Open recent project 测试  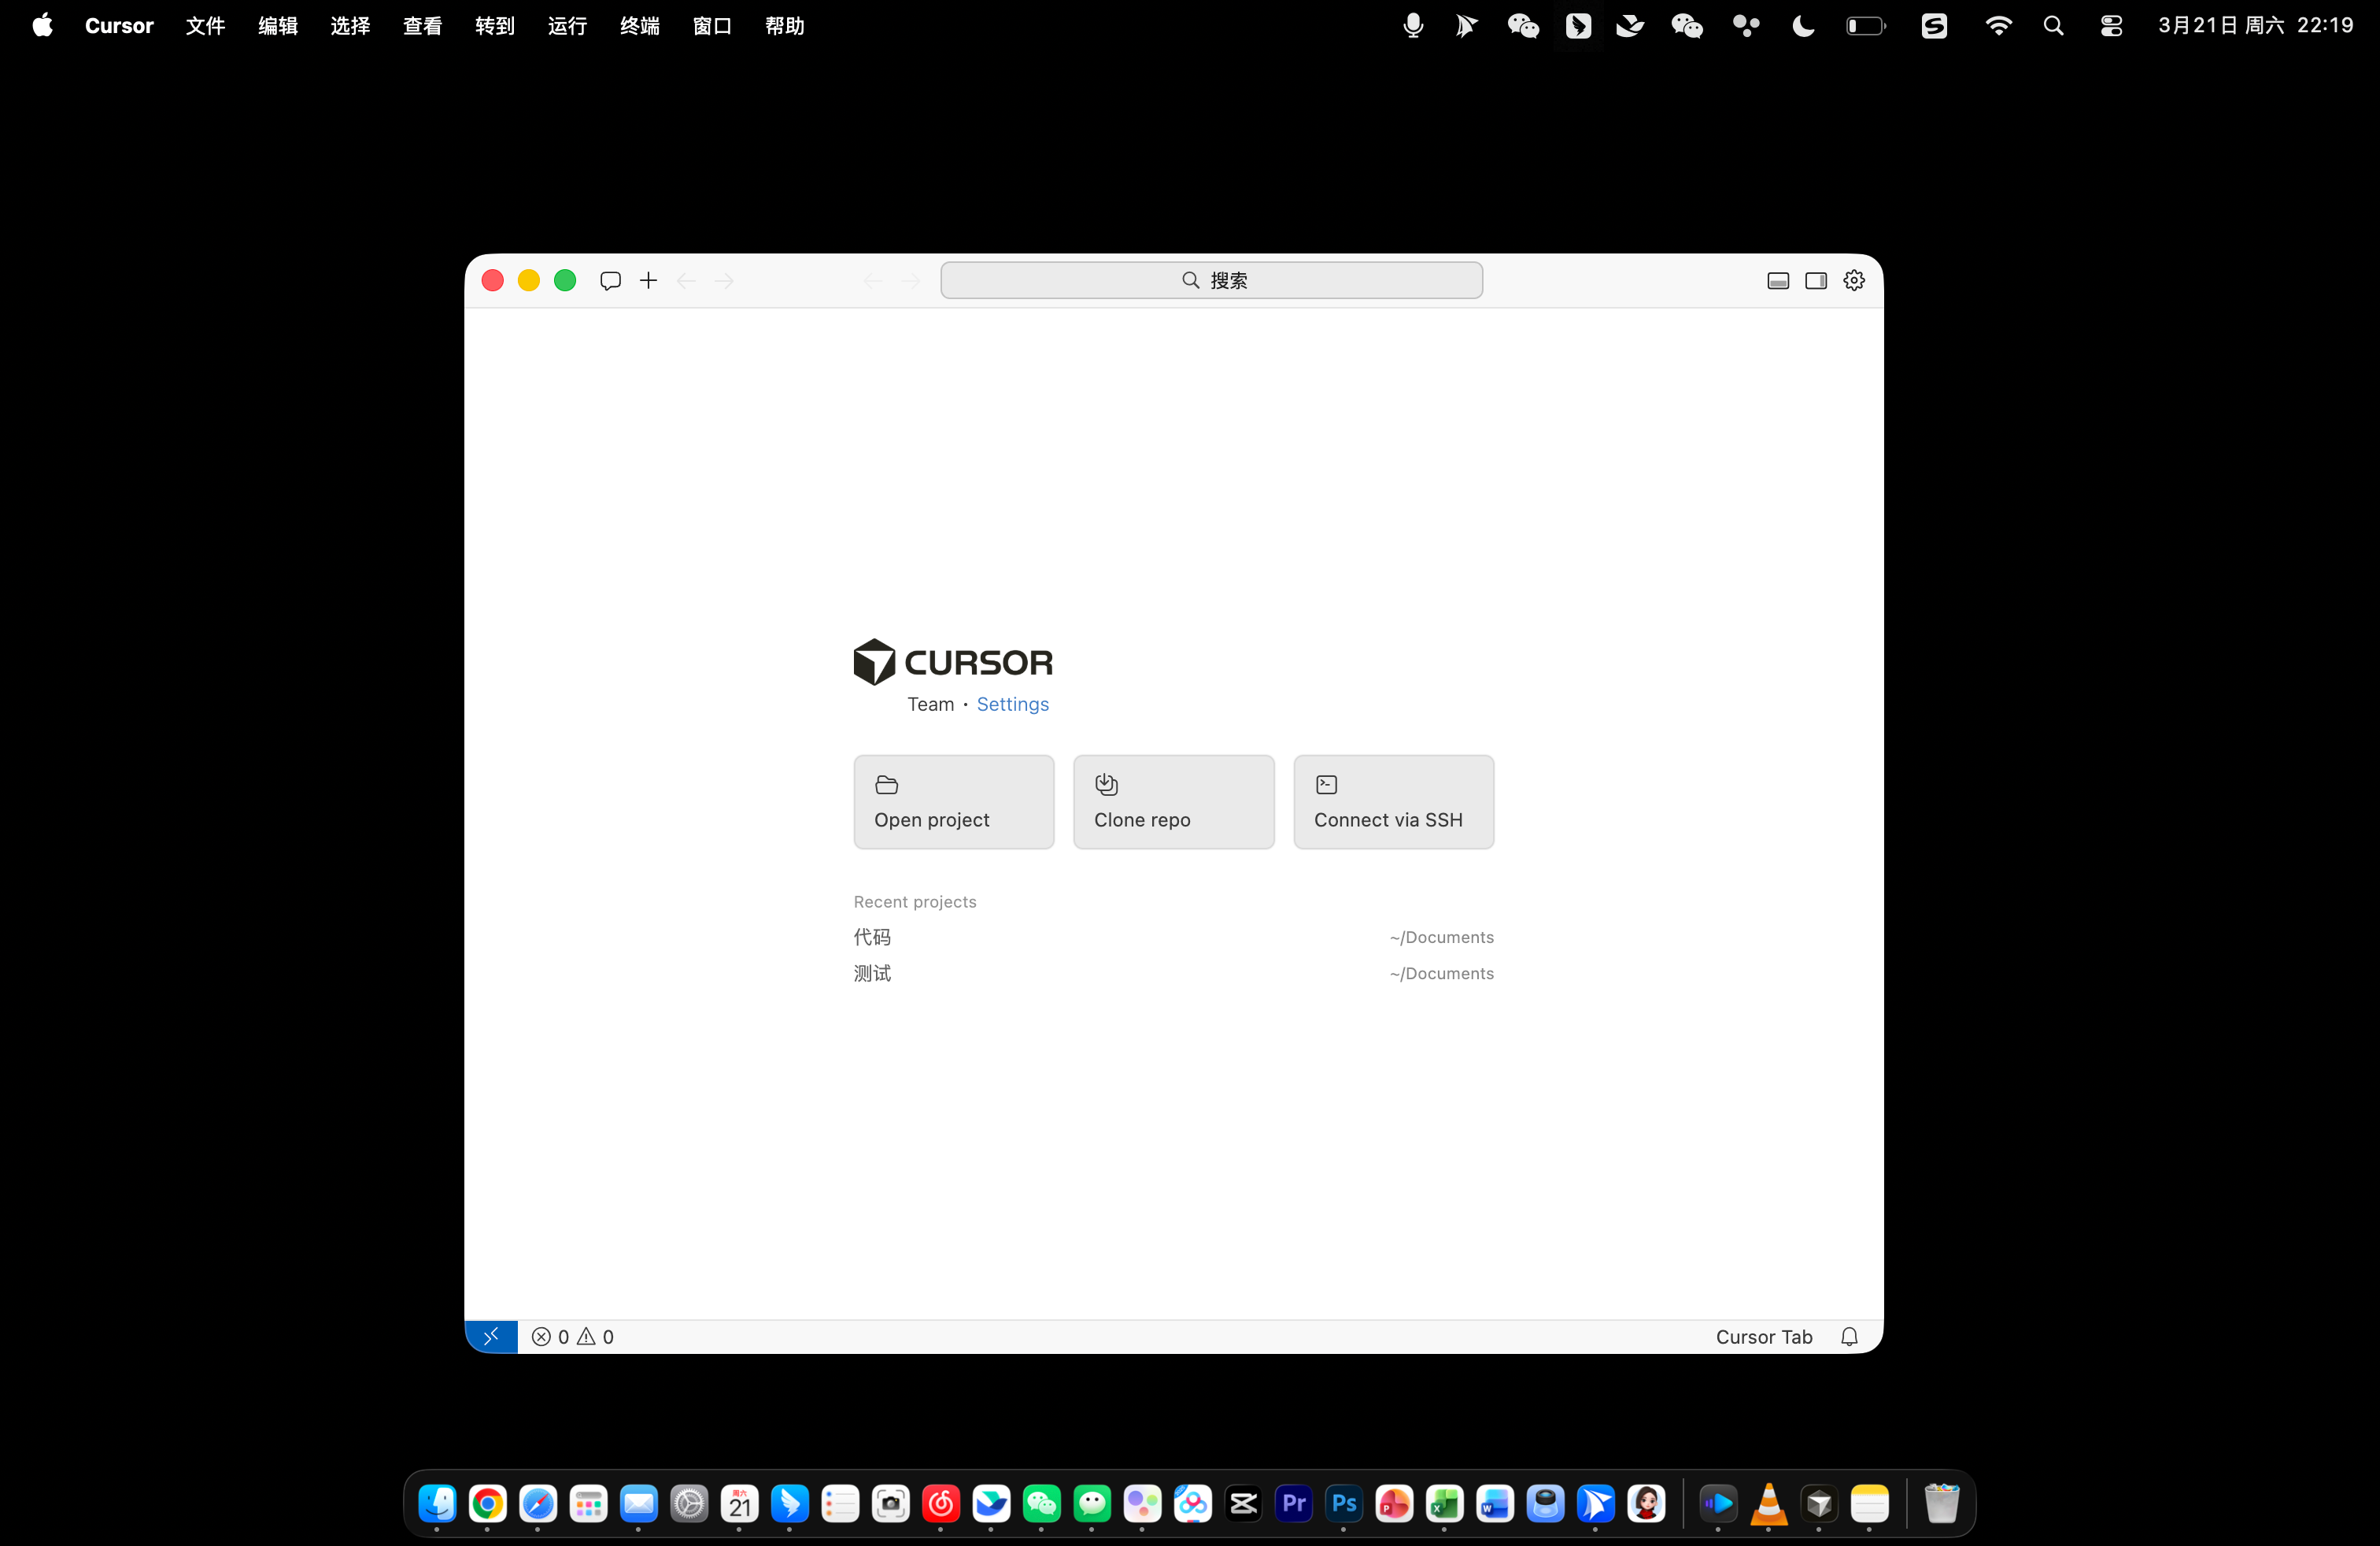pyautogui.click(x=872, y=973)
